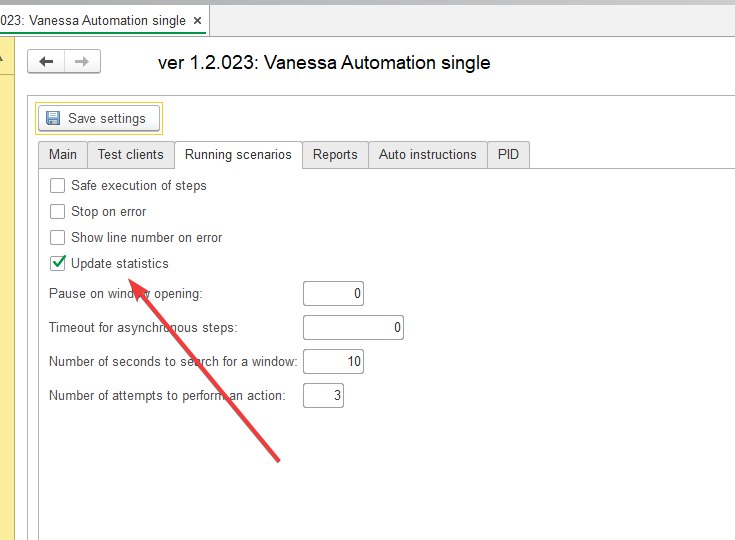This screenshot has height=540, width=735.
Task: Enable Safe execution of steps checkbox
Action: click(x=57, y=186)
